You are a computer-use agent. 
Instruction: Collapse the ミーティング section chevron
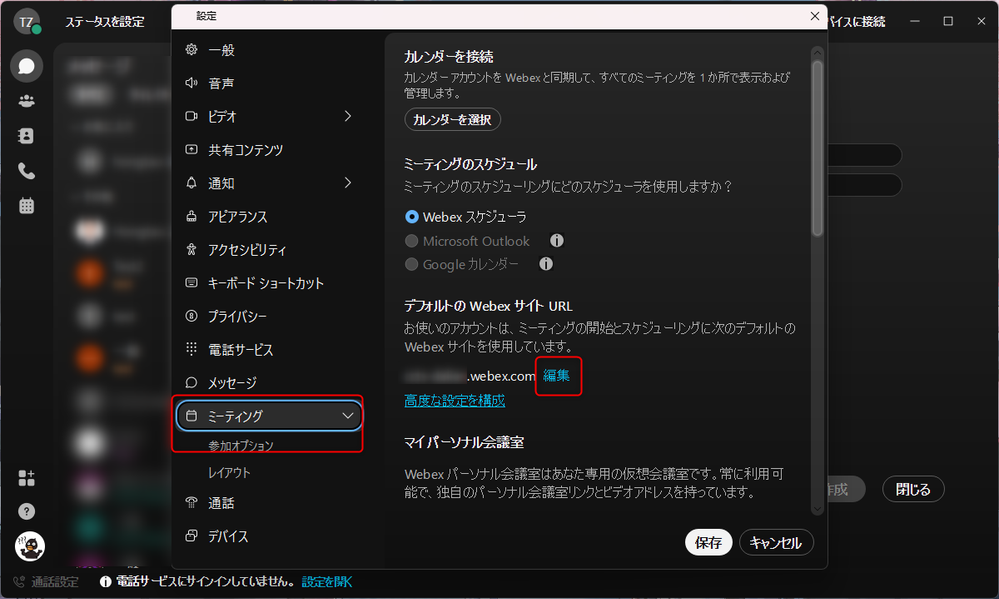pyautogui.click(x=348, y=415)
